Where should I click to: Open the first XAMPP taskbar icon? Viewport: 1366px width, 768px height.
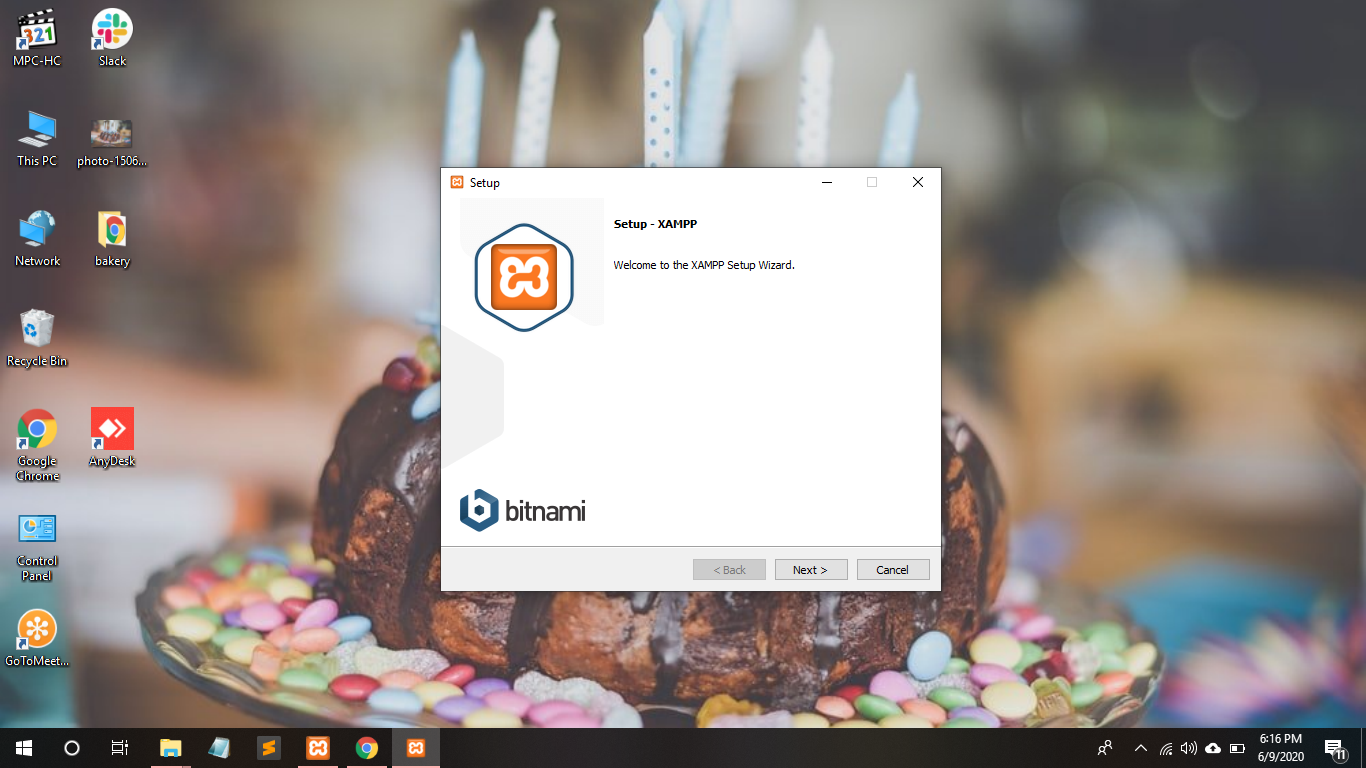point(317,748)
